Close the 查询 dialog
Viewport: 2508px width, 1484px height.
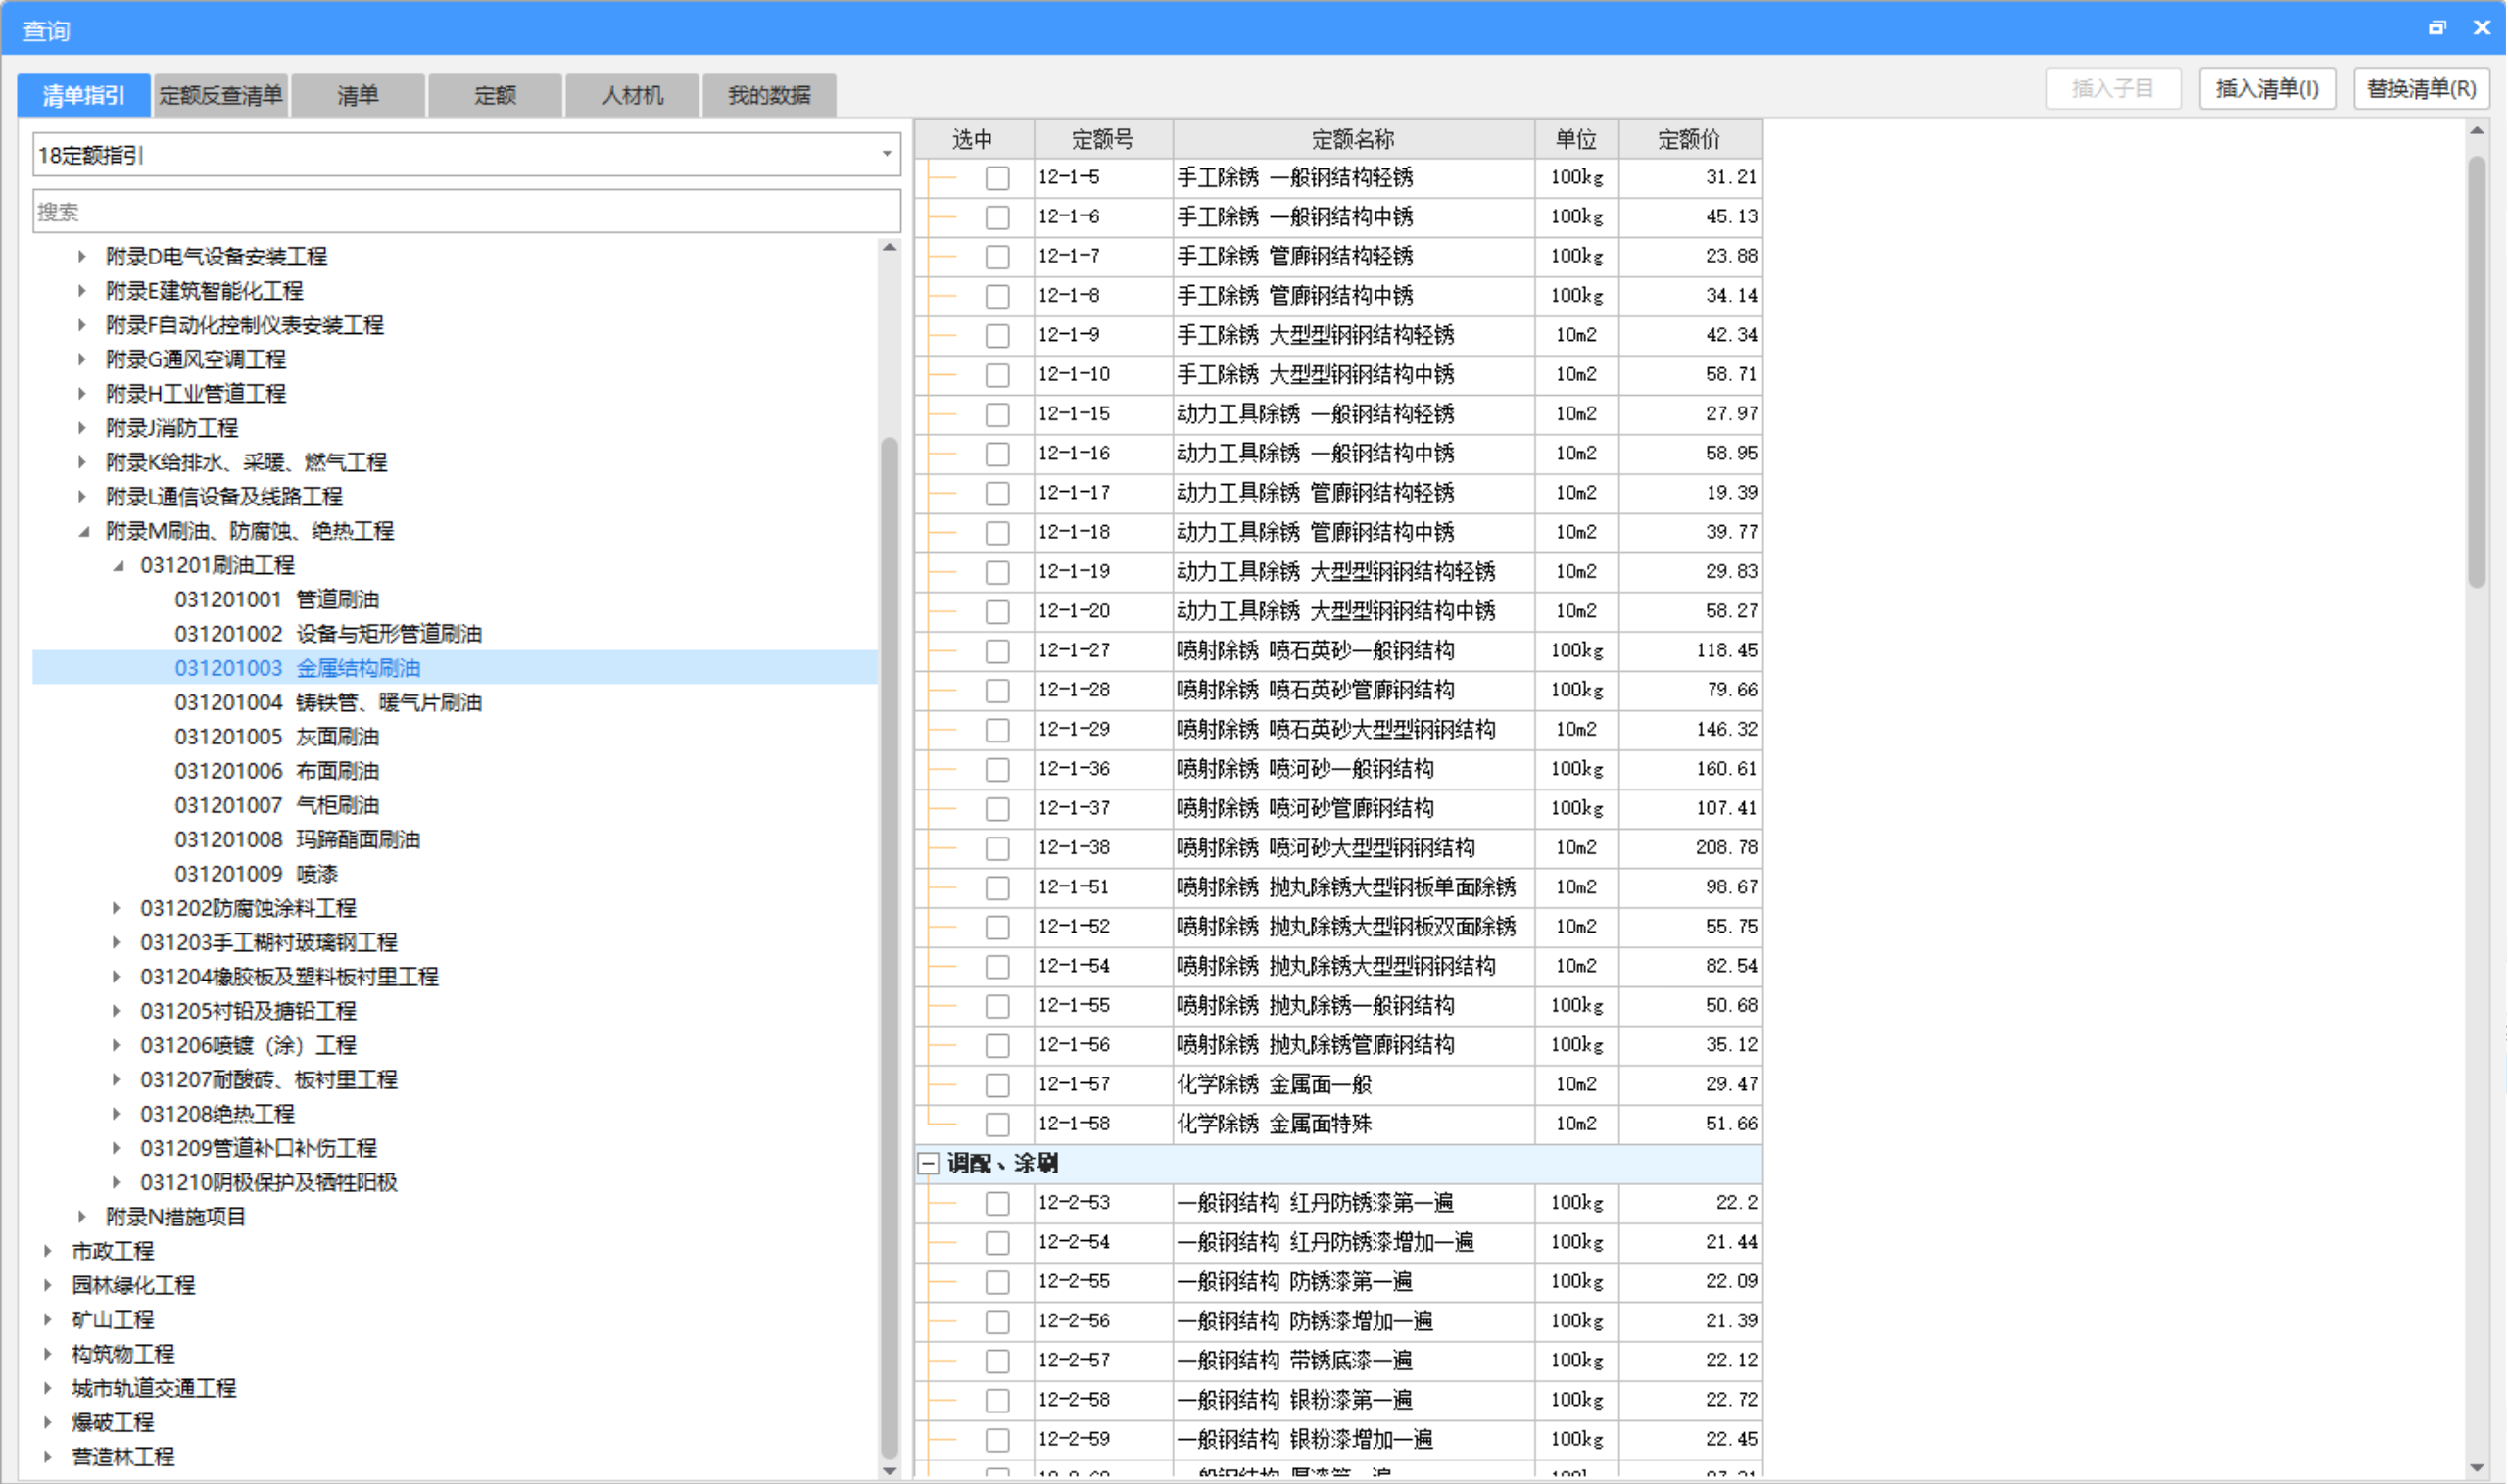2482,28
